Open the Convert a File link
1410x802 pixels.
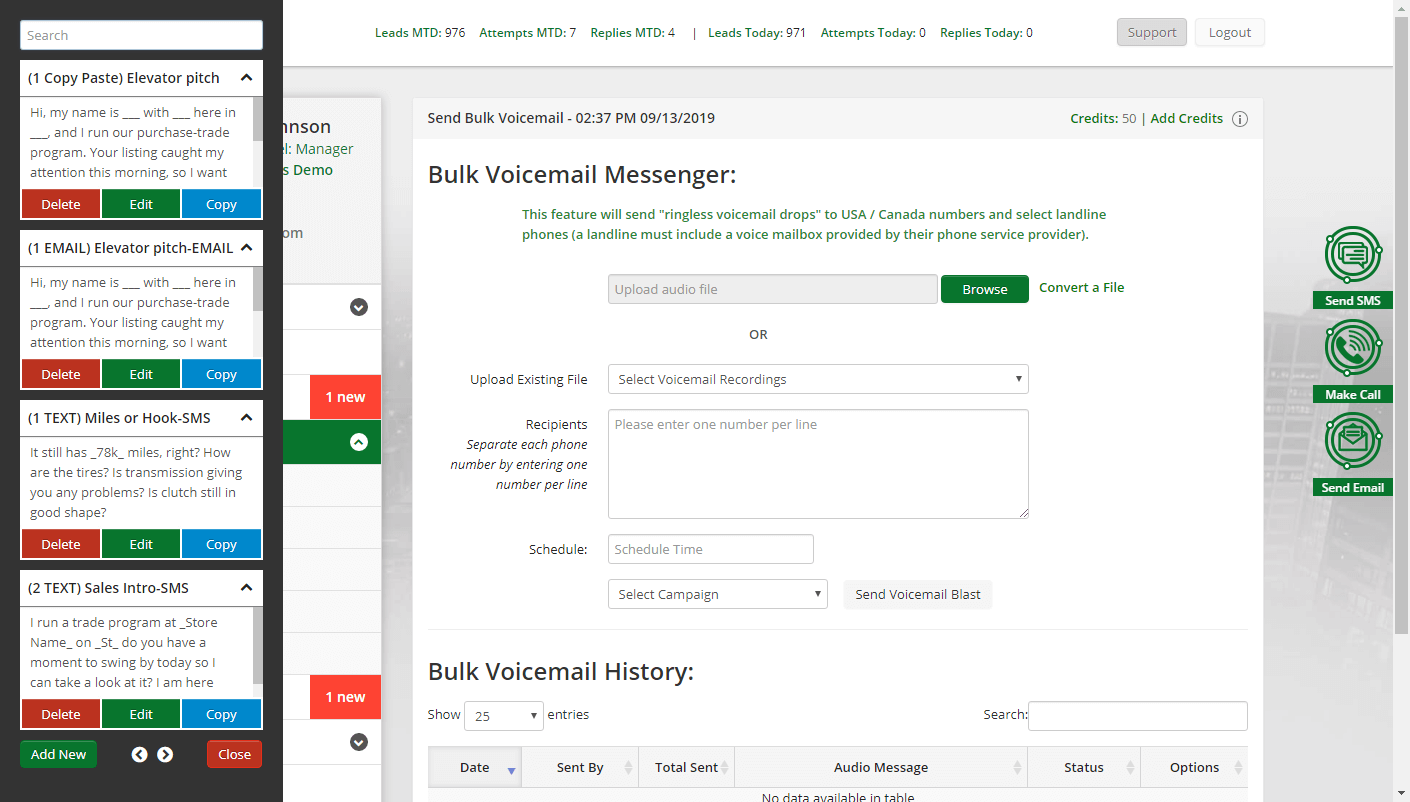(x=1082, y=287)
